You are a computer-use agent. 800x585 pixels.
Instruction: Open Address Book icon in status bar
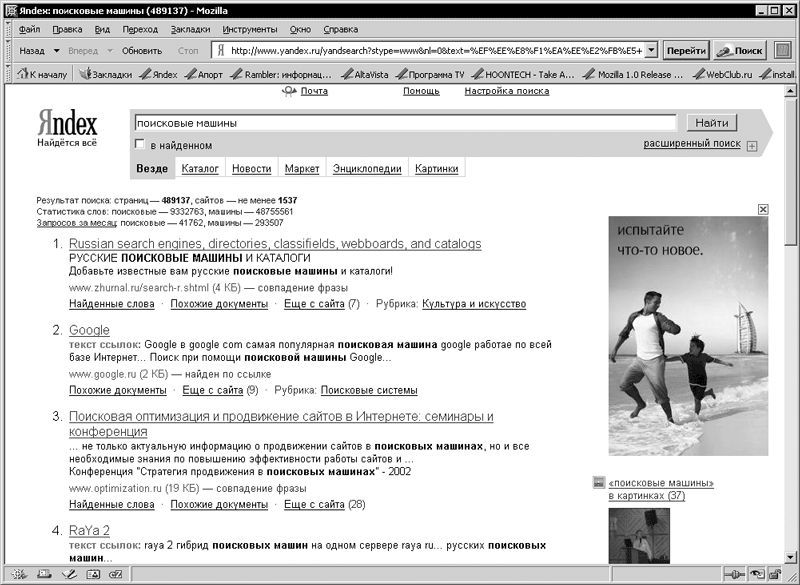click(93, 574)
